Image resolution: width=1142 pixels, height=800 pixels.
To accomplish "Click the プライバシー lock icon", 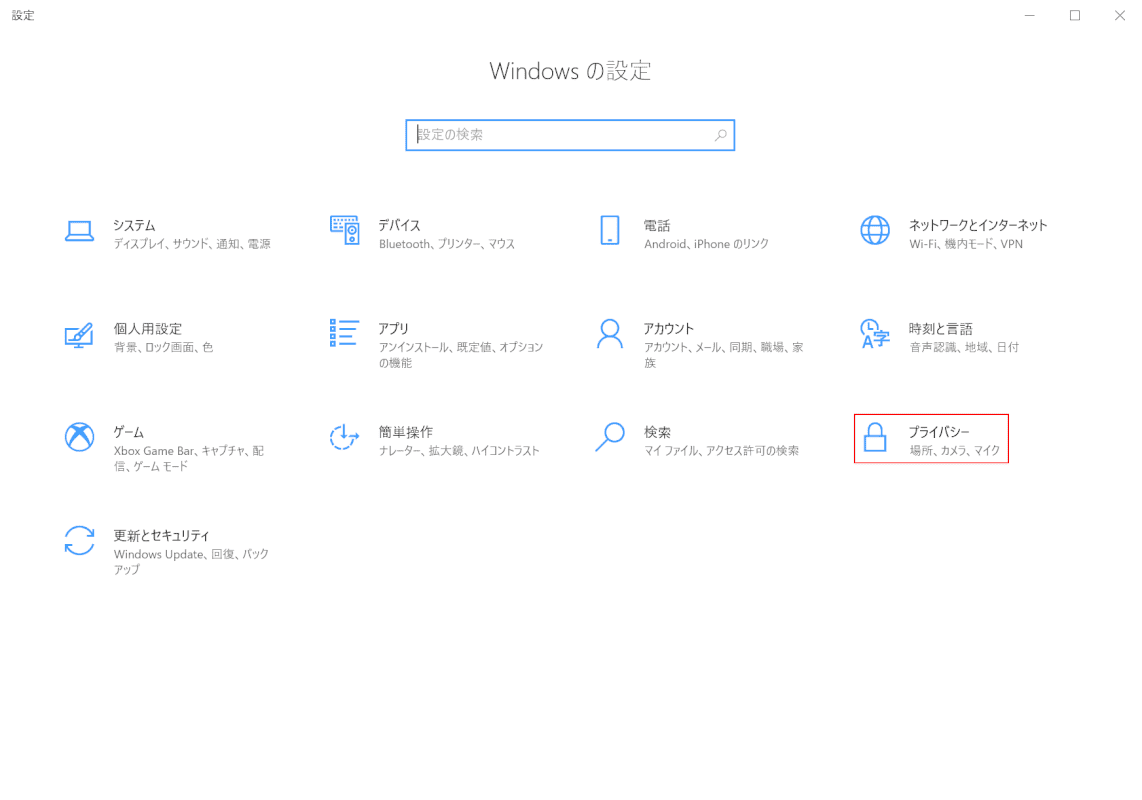I will (875, 437).
